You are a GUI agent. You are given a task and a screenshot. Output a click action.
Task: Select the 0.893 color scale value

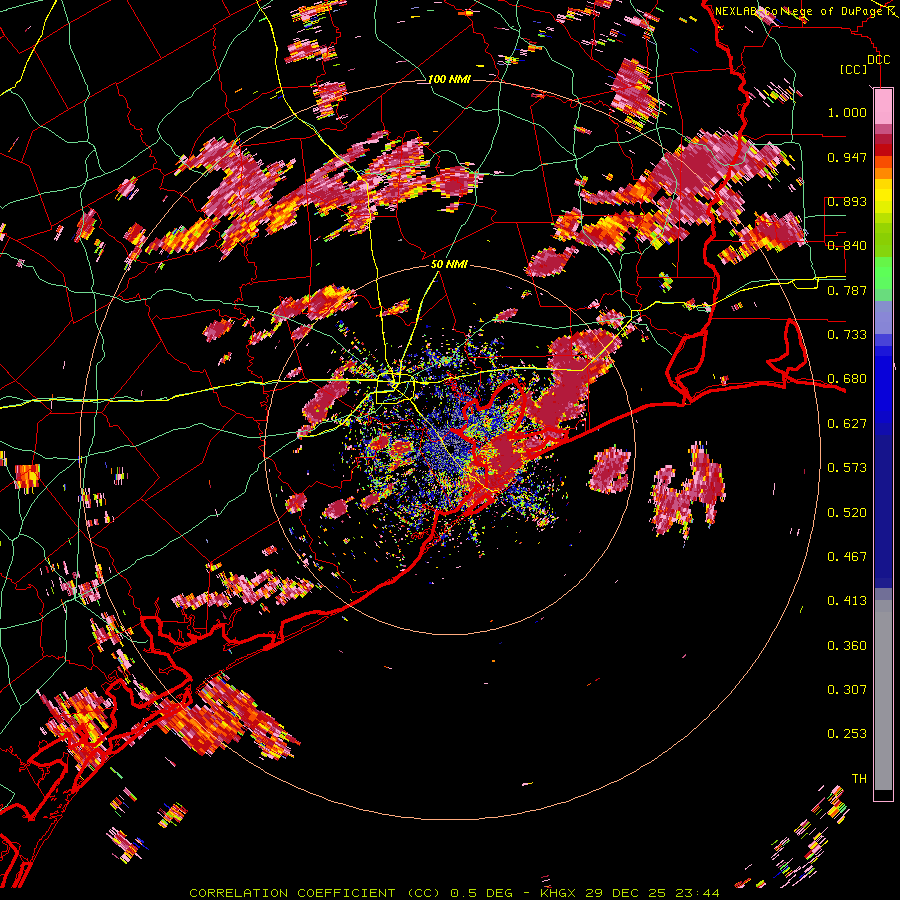coord(847,201)
